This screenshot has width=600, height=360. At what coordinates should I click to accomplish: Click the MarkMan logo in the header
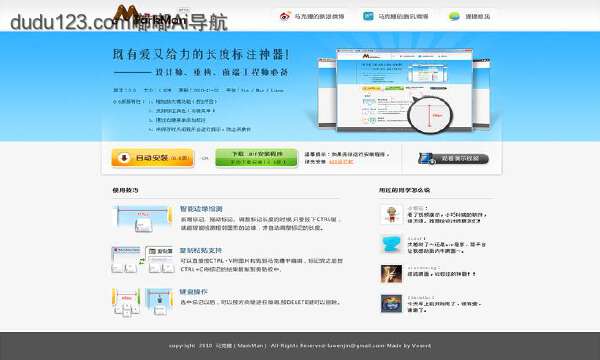(x=150, y=16)
